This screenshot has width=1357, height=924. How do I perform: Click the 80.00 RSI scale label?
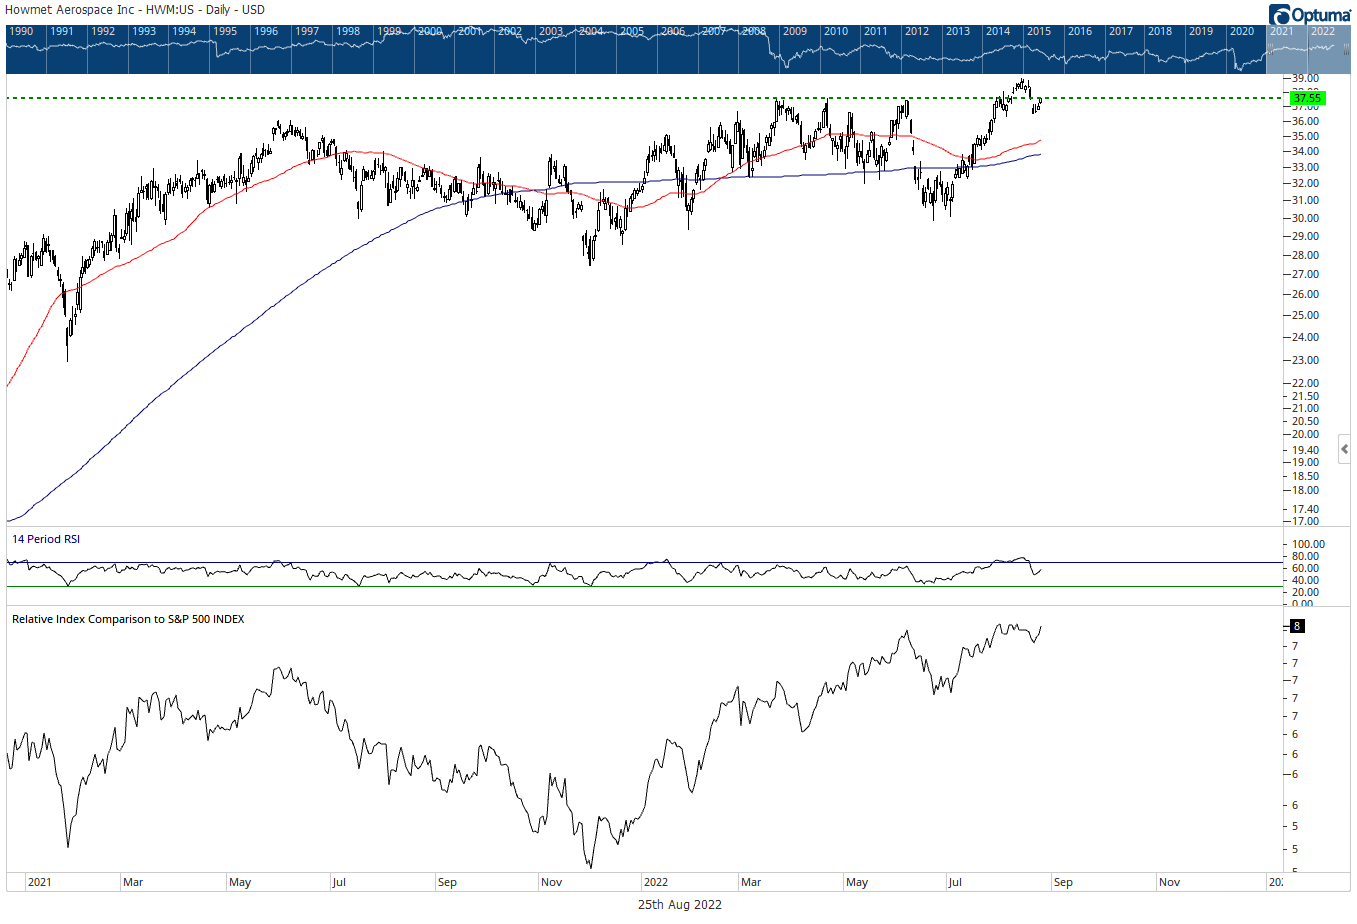1305,556
